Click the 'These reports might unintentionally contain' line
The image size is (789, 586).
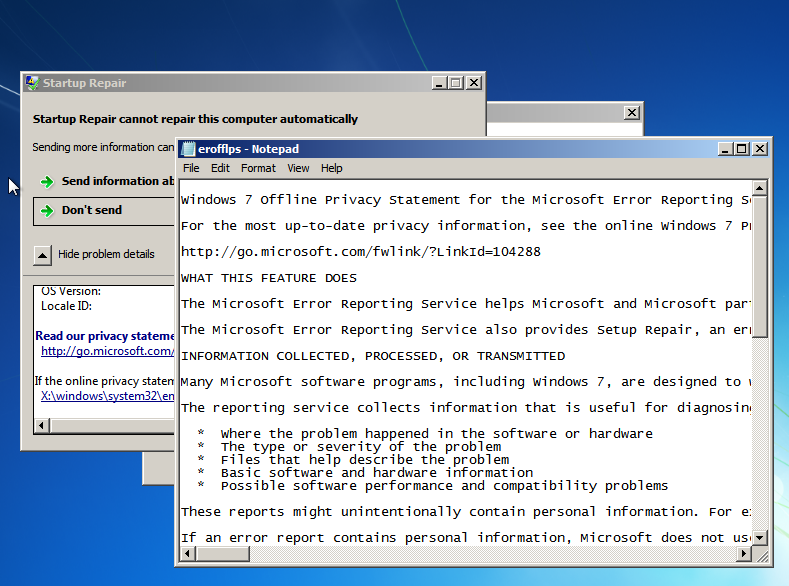pyautogui.click(x=465, y=512)
